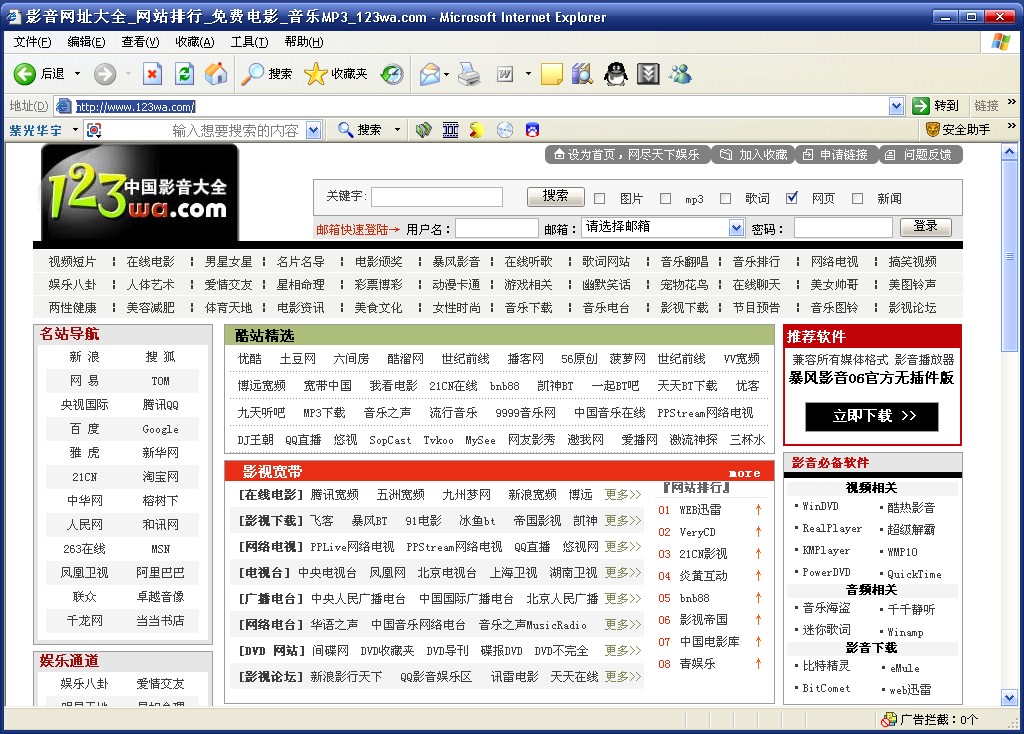The height and width of the screenshot is (734, 1024).
Task: Click the 立即下载 download button
Action: pyautogui.click(x=872, y=416)
